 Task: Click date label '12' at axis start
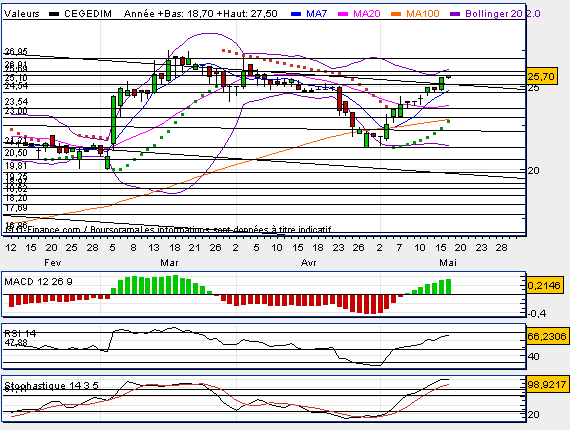tap(11, 248)
